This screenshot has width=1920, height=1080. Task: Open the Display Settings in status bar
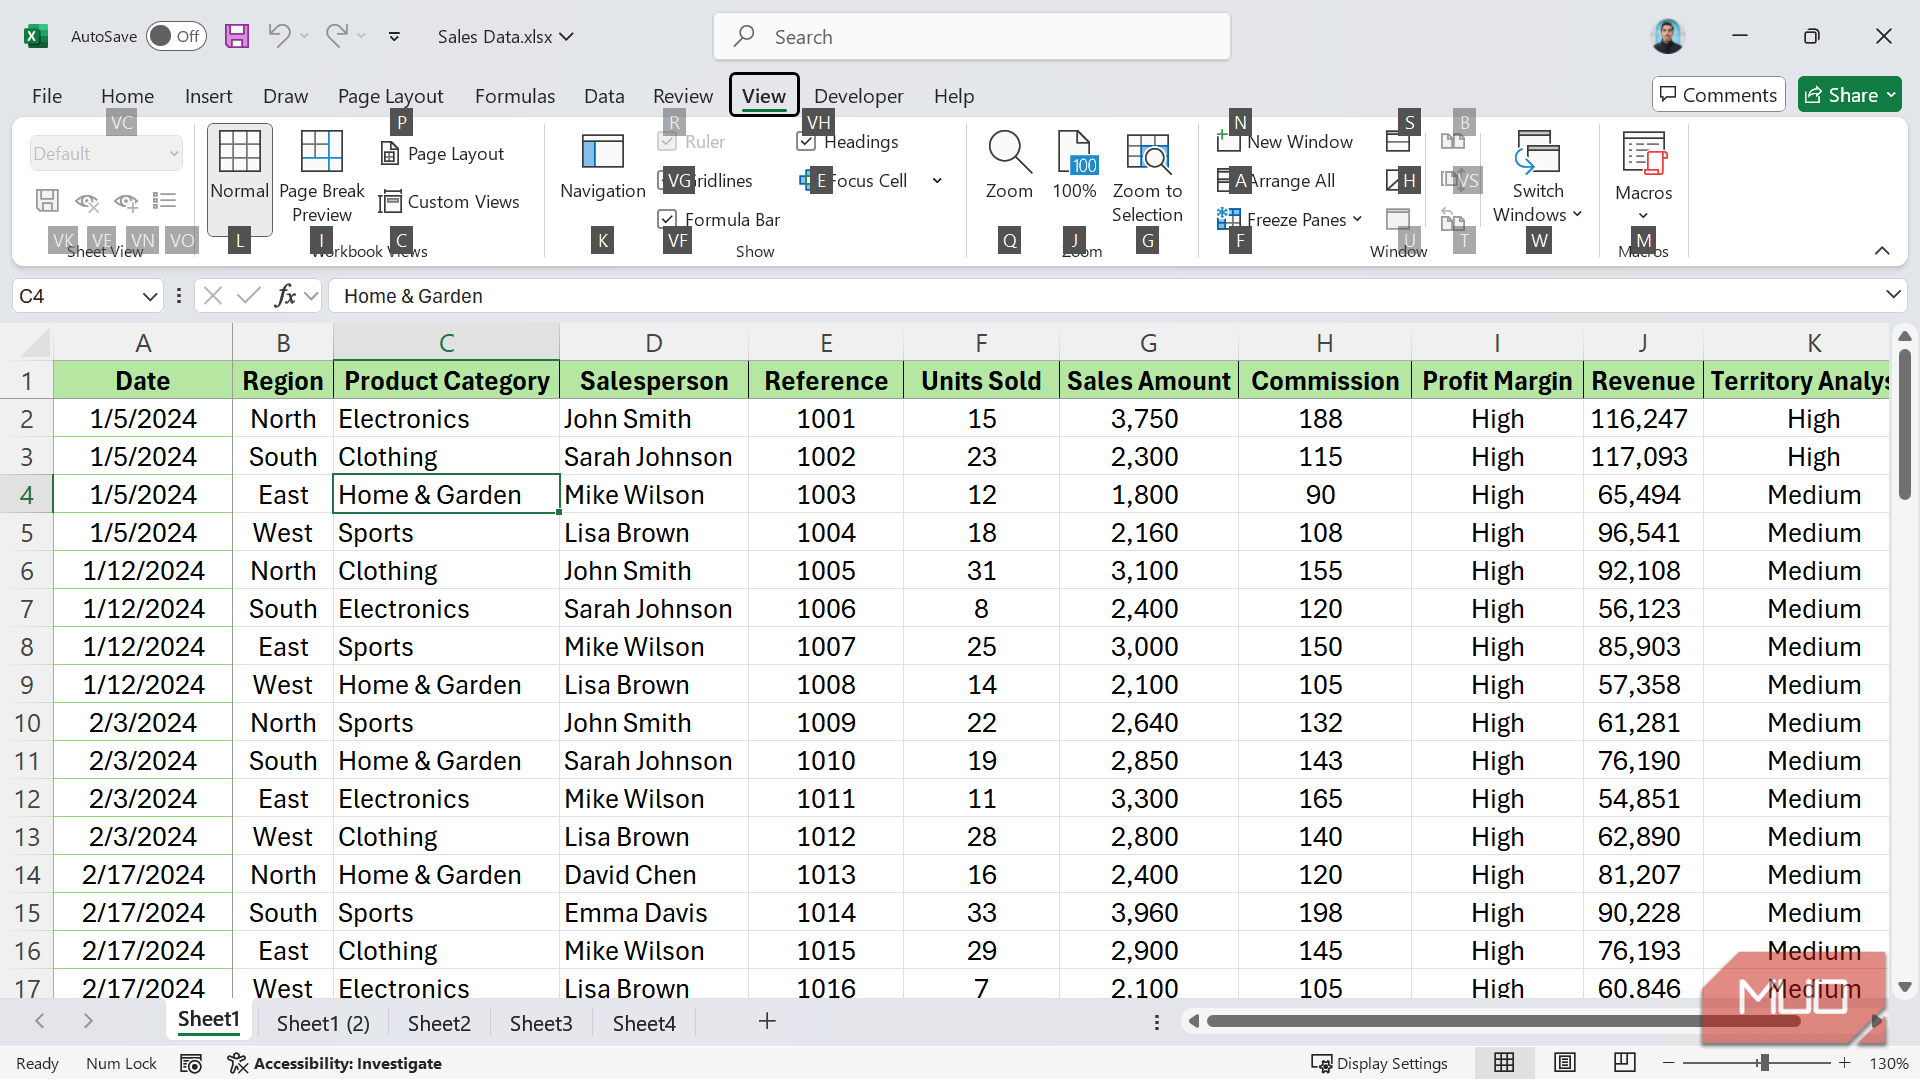[x=1379, y=1063]
